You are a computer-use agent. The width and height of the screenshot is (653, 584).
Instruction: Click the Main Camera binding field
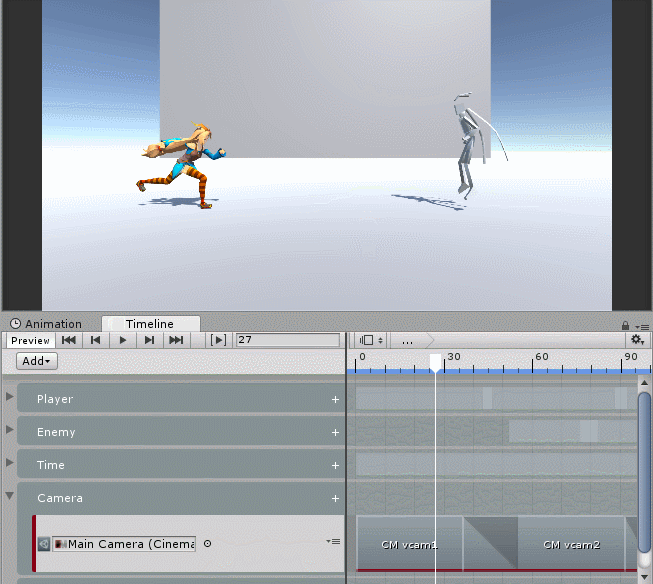click(x=124, y=544)
